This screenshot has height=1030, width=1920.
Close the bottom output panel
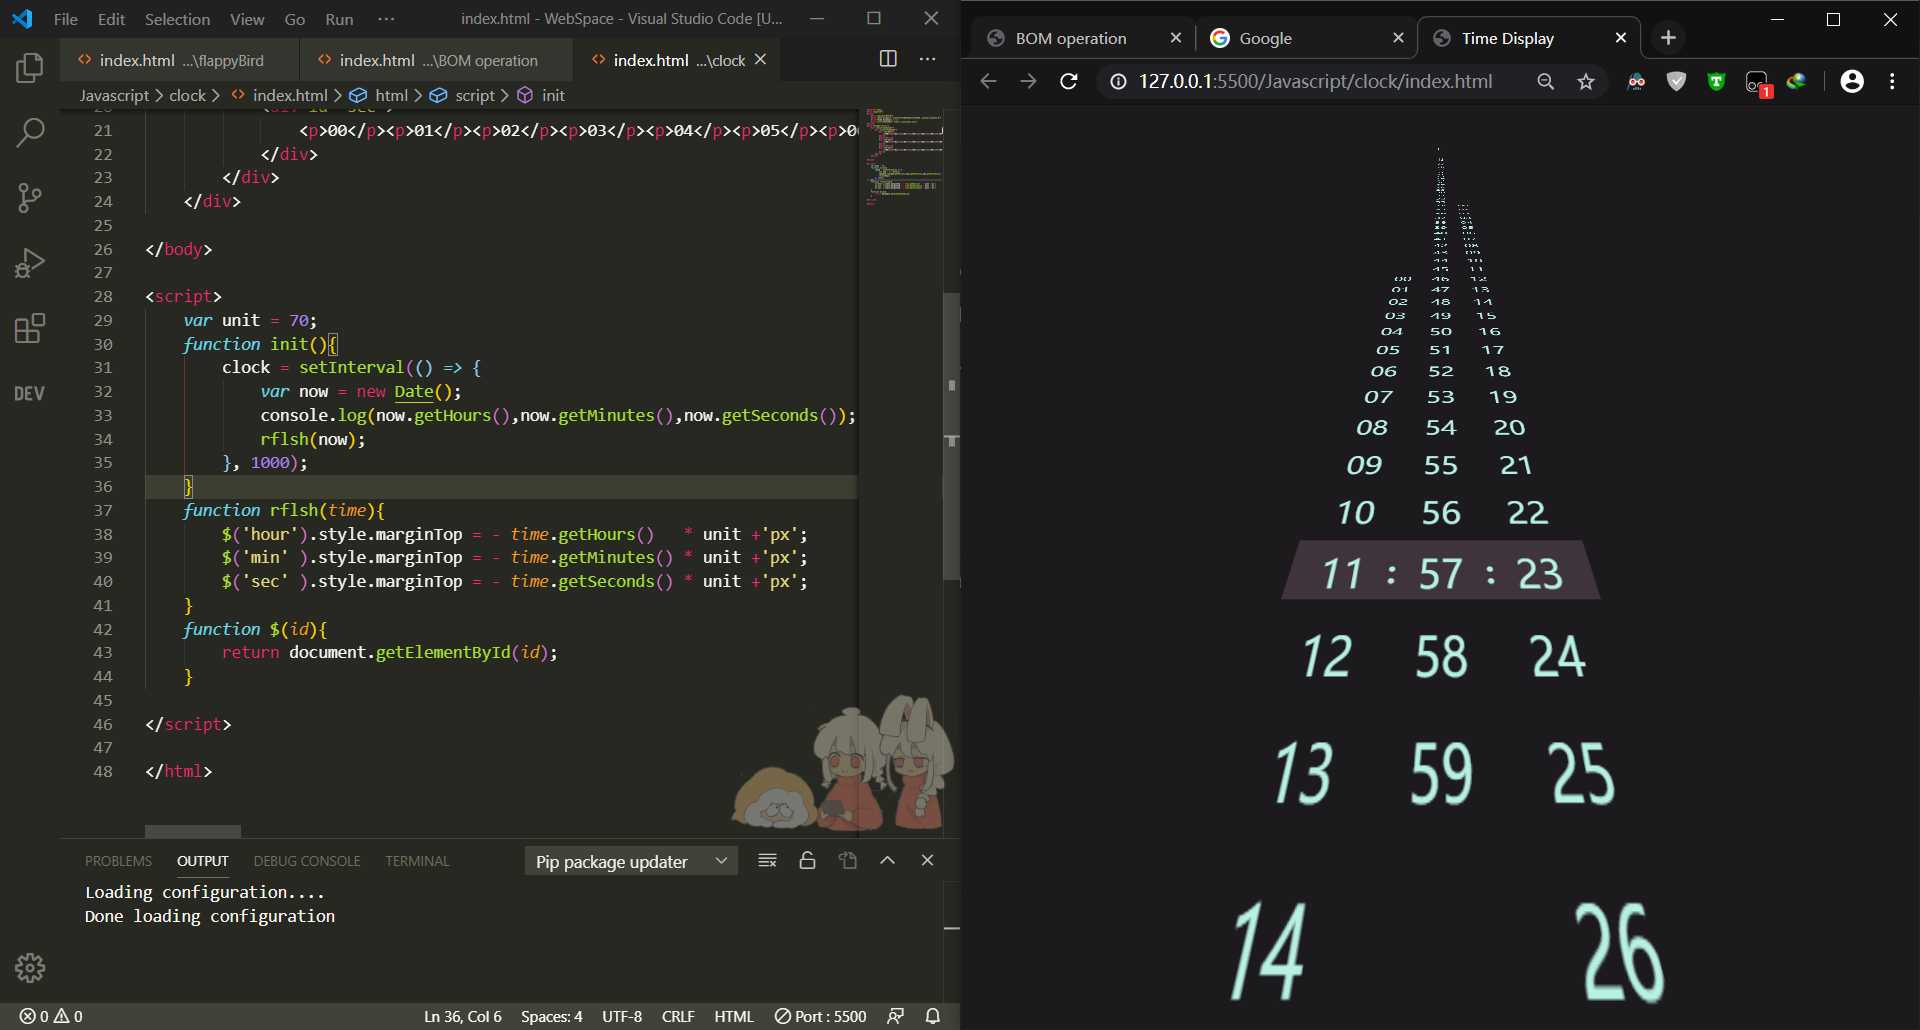(928, 861)
